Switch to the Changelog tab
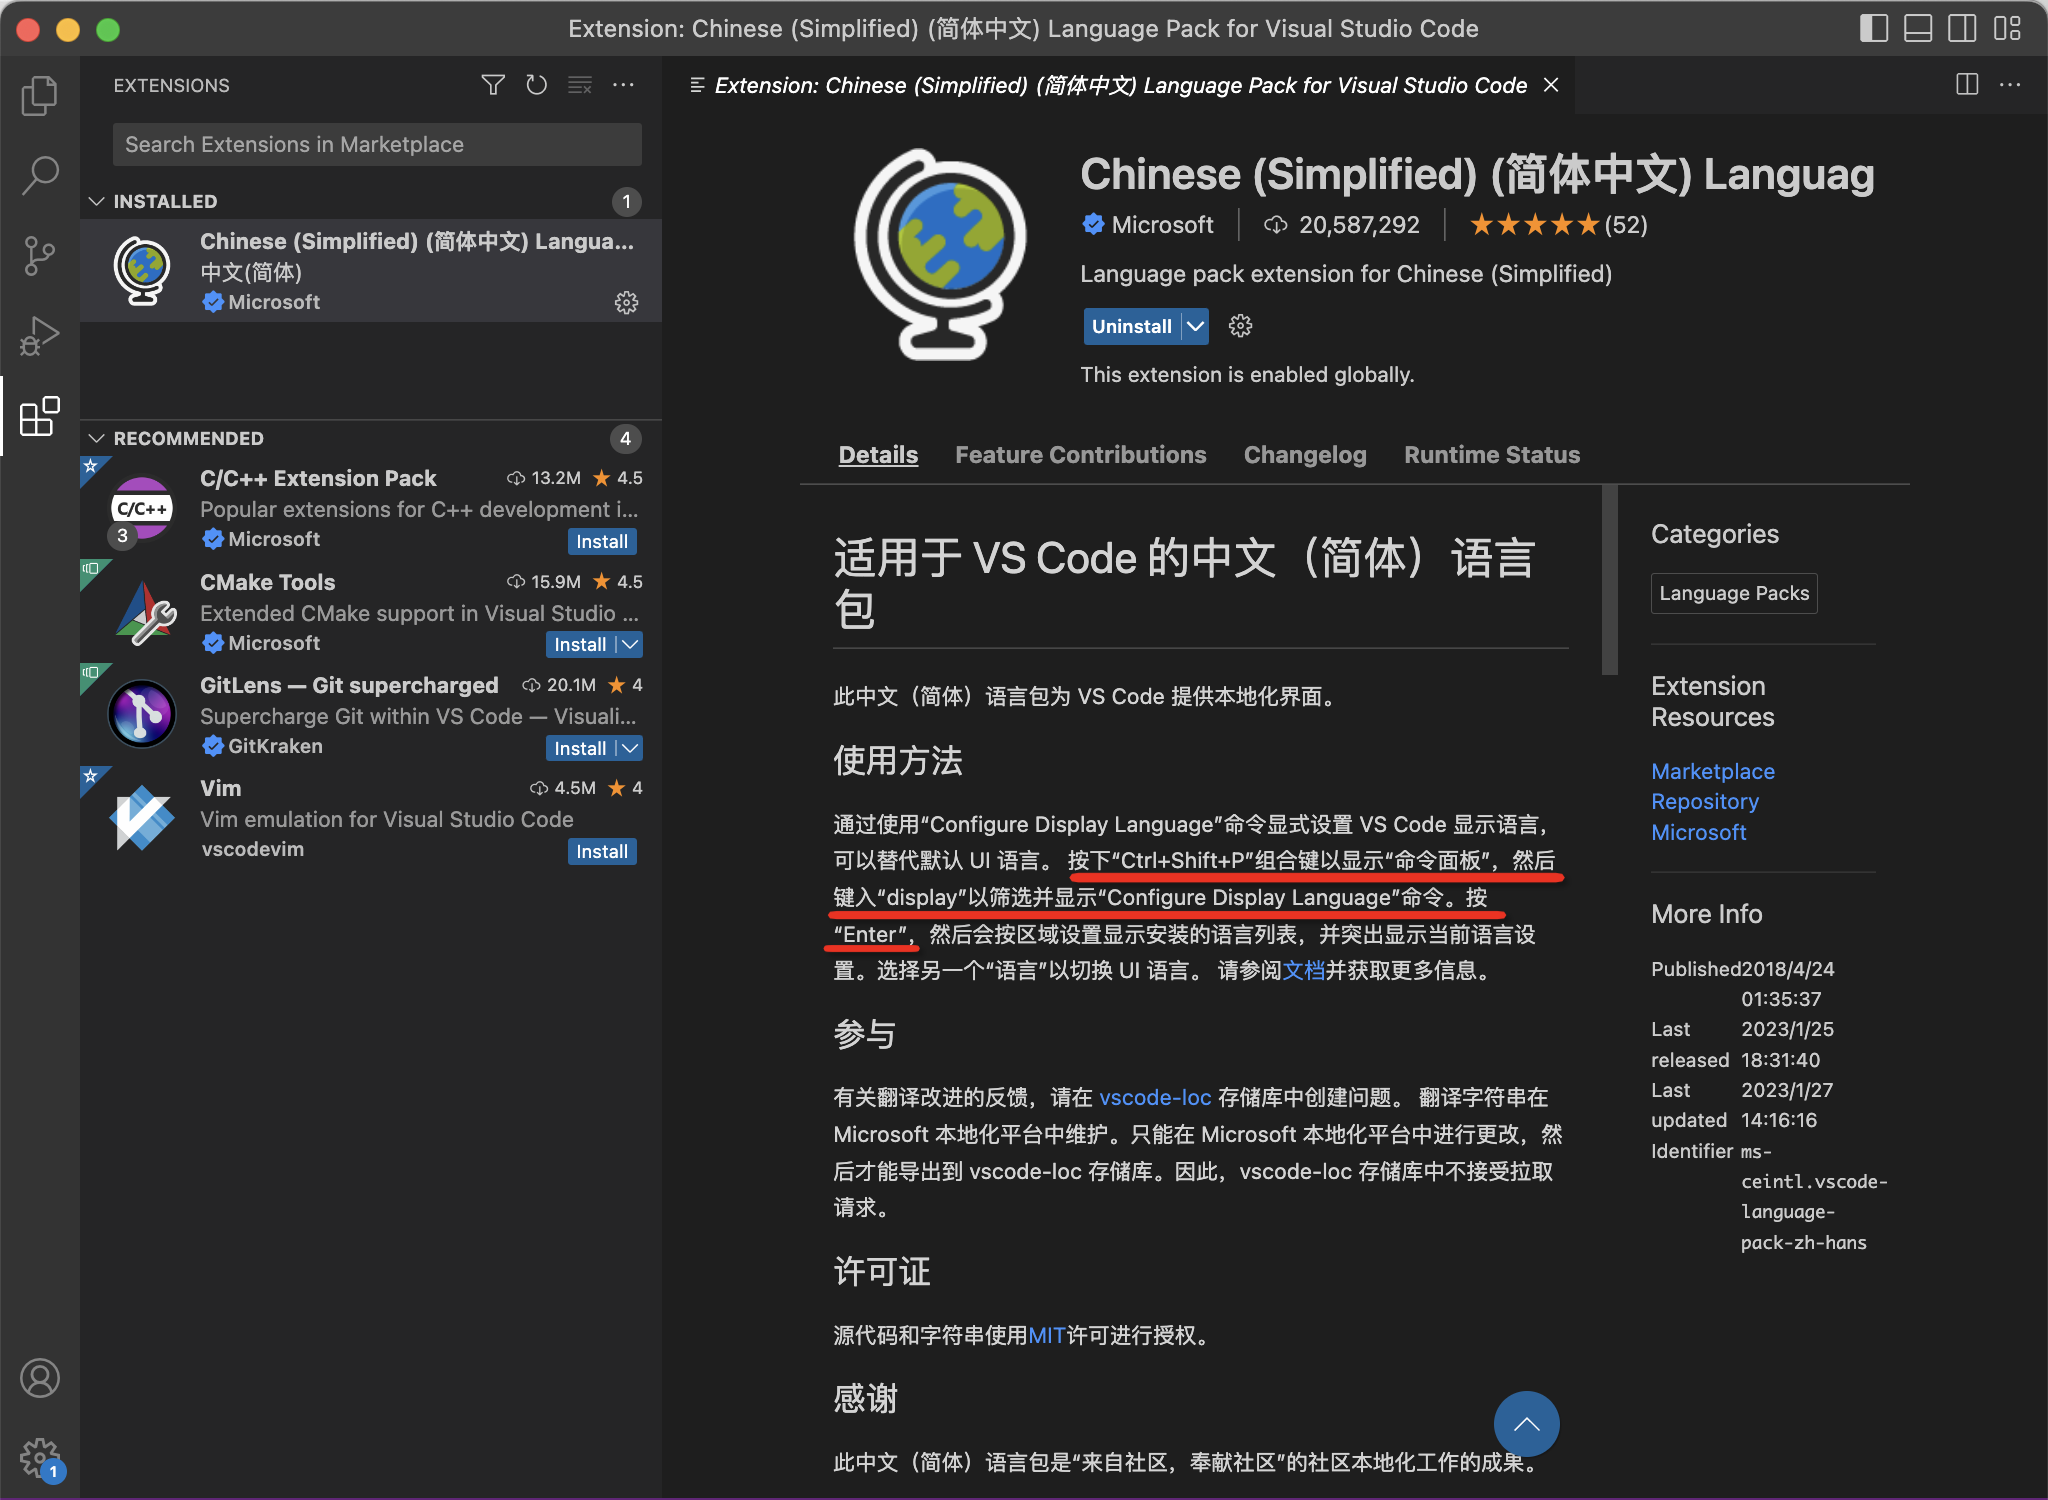The image size is (2048, 1500). (1305, 455)
